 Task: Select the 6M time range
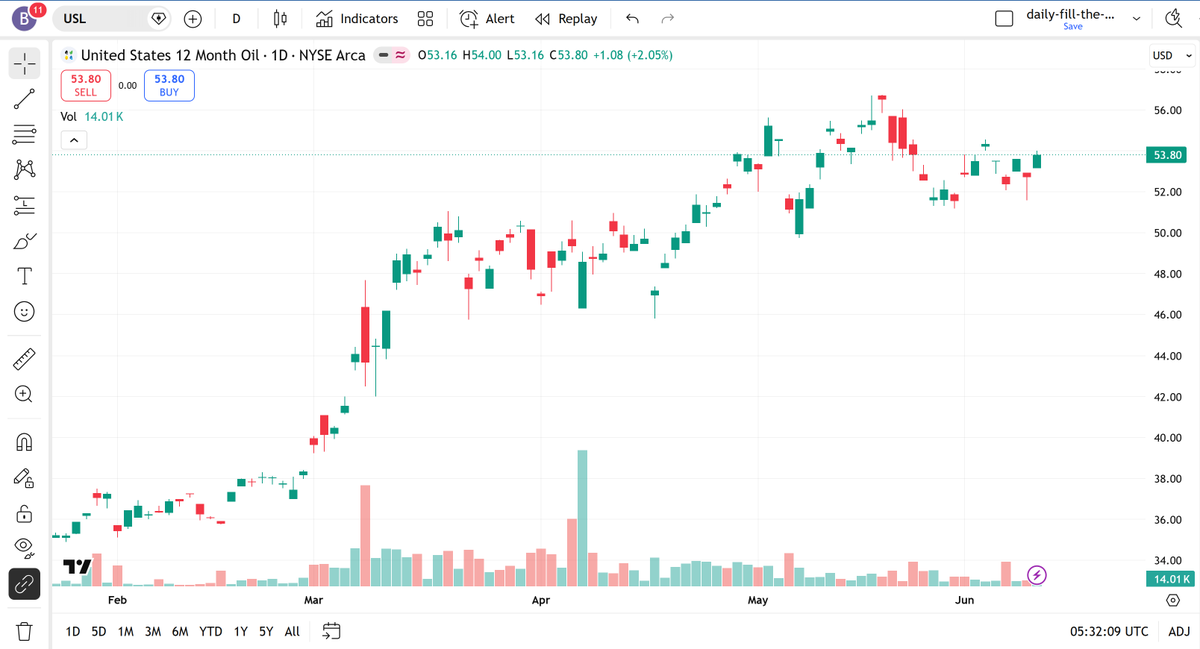coord(180,631)
